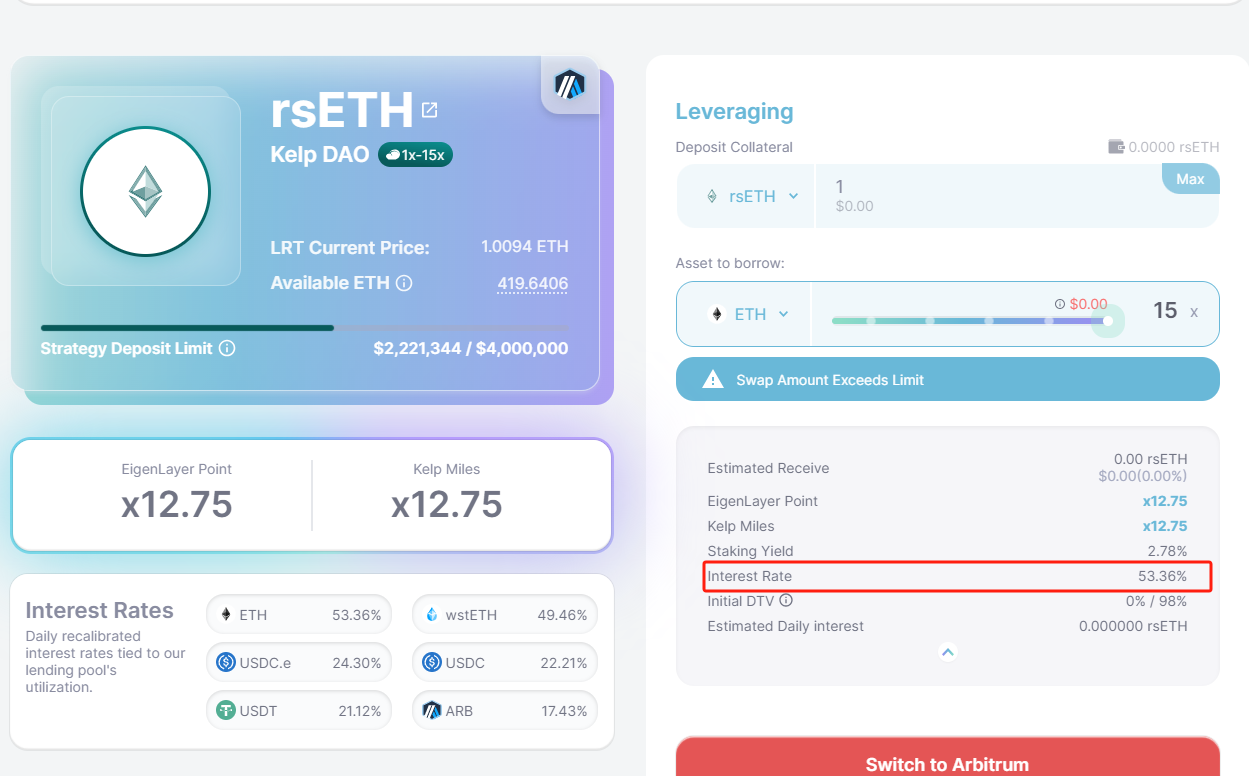Click the 0.000000 rsETH daily interest value
Screen dimensions: 1249x776
click(1133, 626)
